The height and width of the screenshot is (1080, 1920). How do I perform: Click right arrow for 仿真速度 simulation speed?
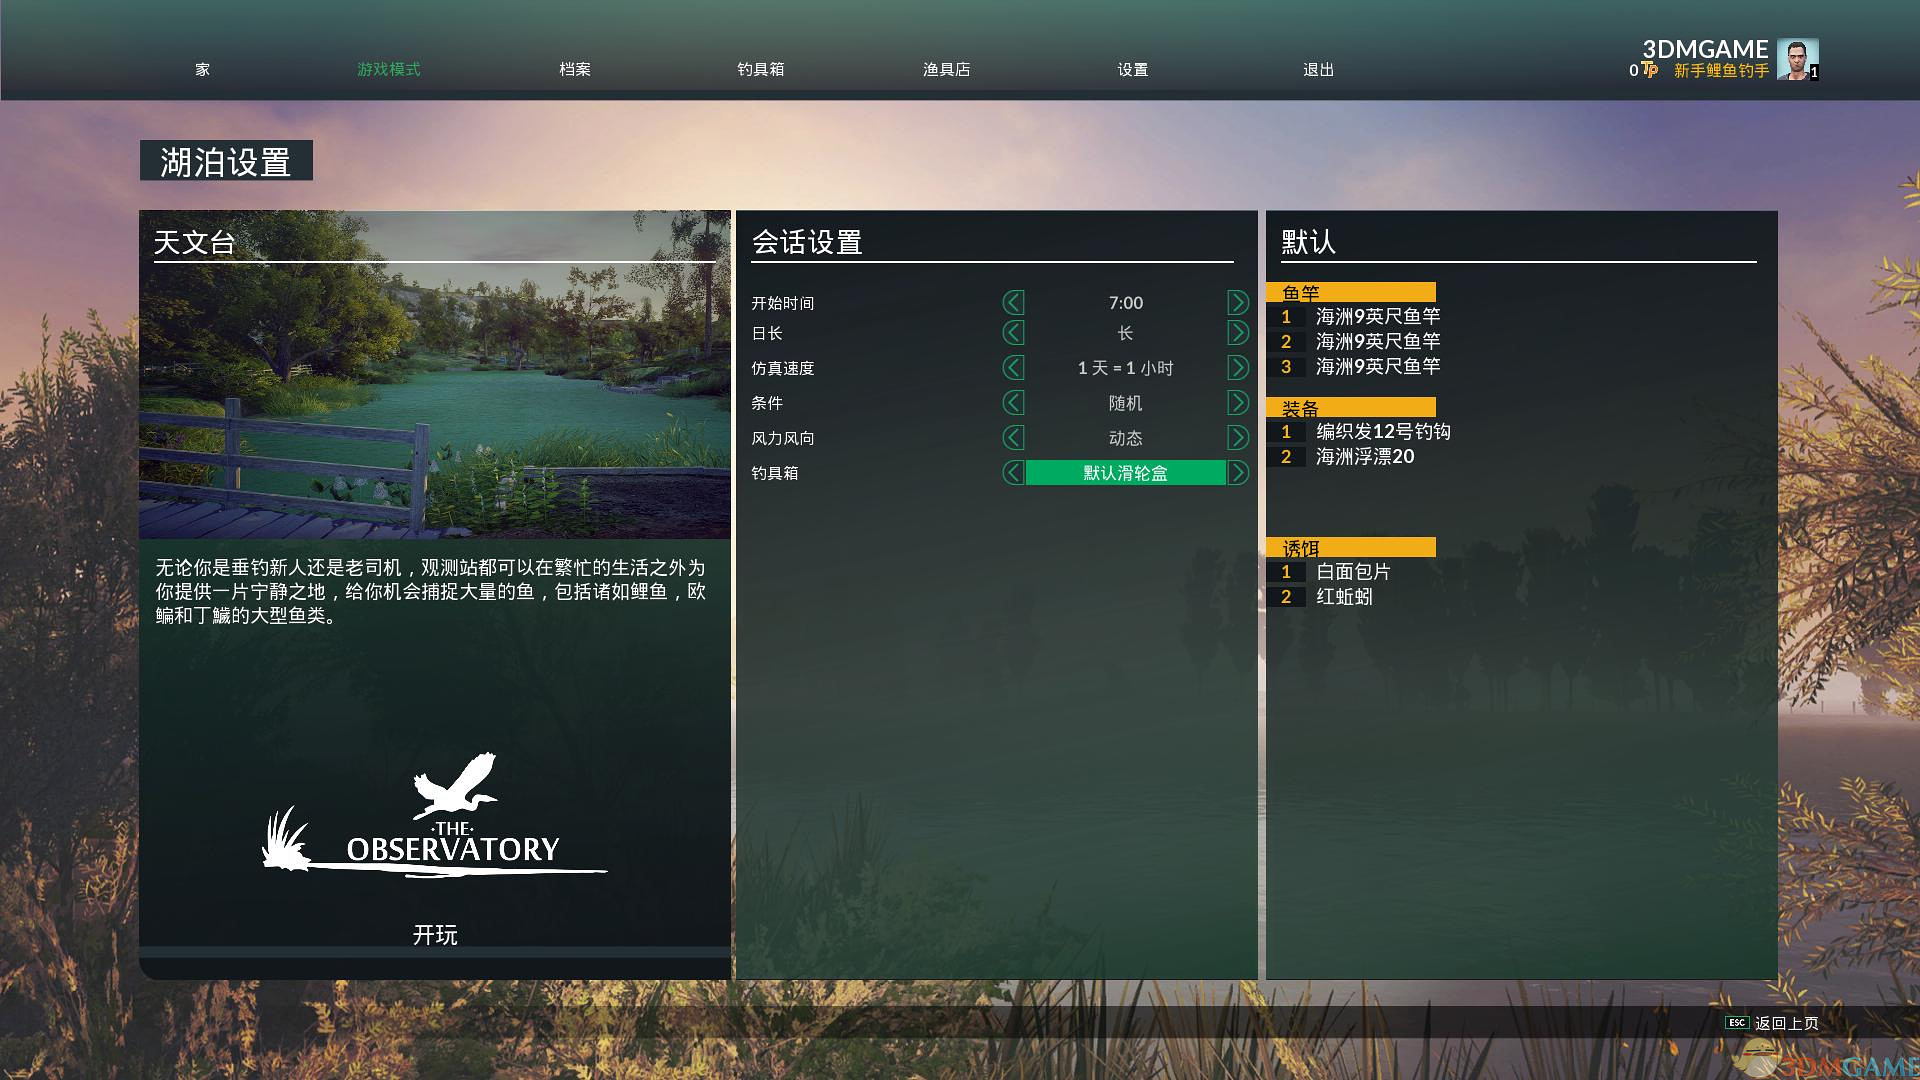tap(1238, 368)
